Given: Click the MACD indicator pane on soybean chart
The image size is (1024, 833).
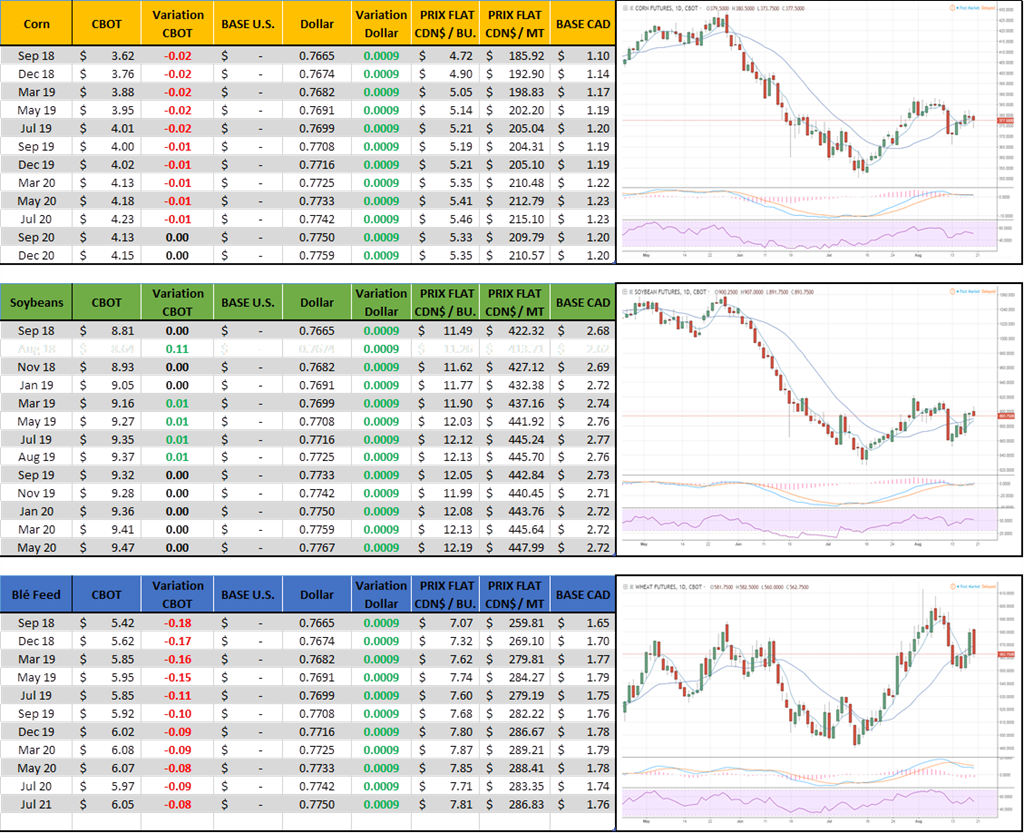Looking at the screenshot, I should [x=800, y=489].
